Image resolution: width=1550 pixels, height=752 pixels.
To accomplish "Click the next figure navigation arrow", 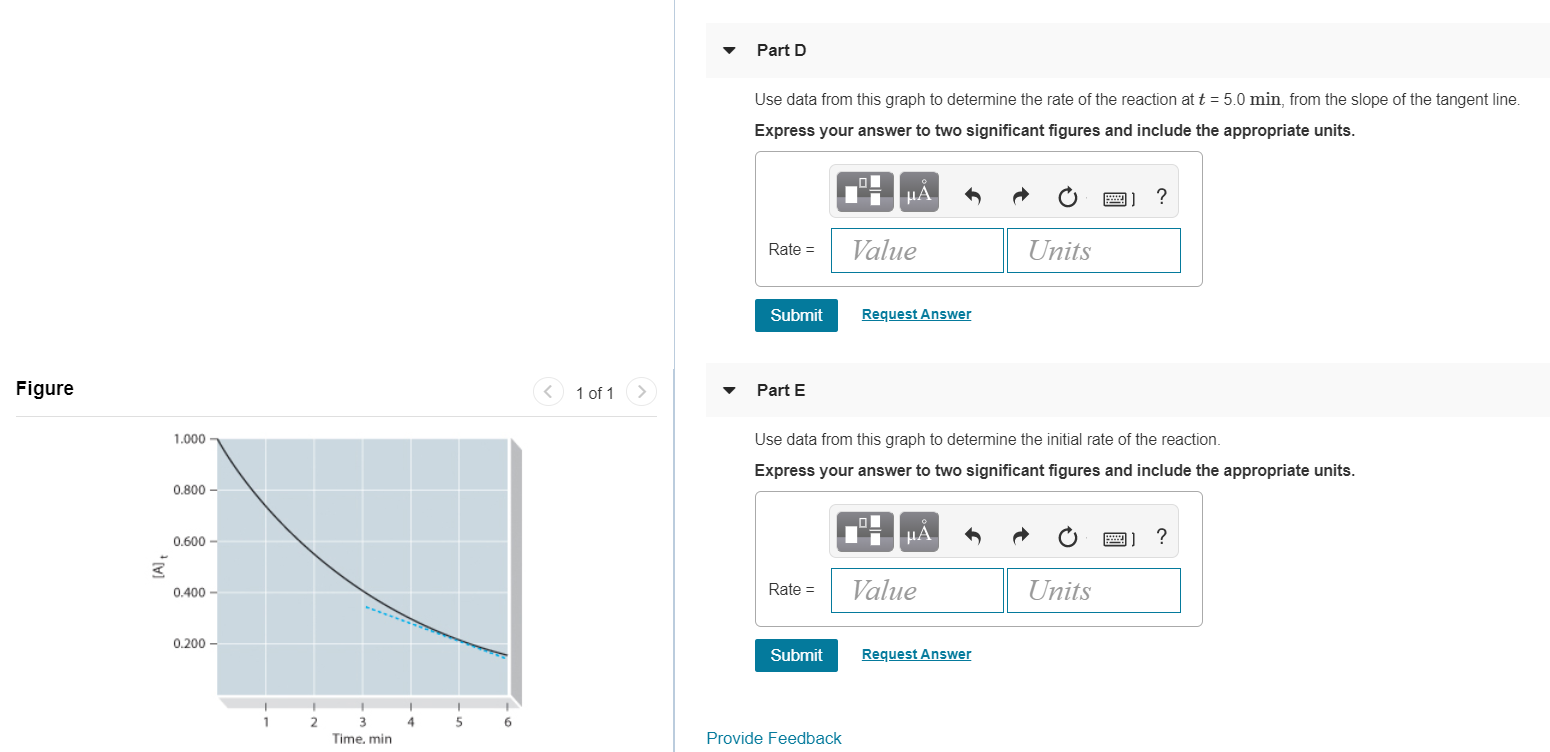I will click(x=641, y=392).
